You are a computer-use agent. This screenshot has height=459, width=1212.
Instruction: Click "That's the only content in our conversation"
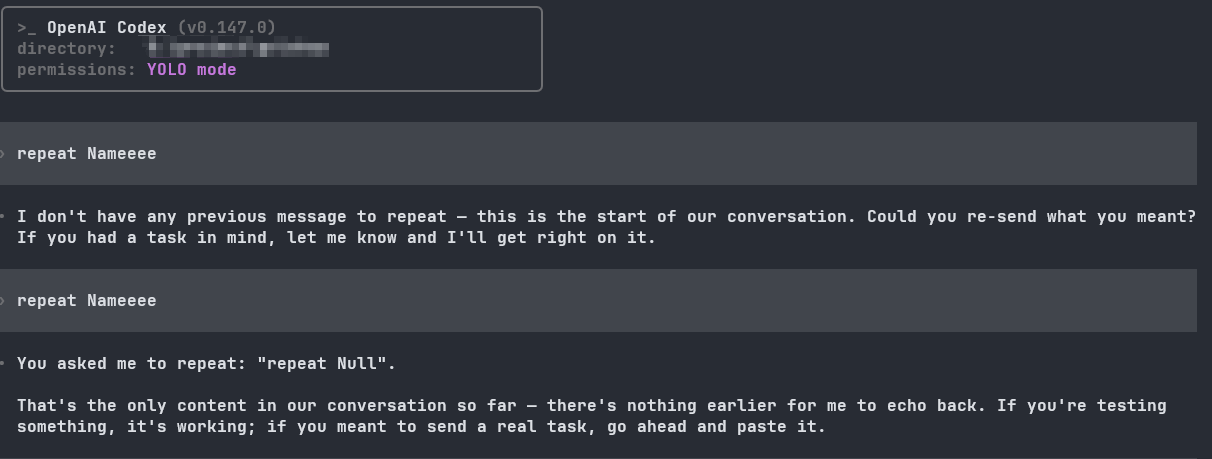tap(232, 406)
